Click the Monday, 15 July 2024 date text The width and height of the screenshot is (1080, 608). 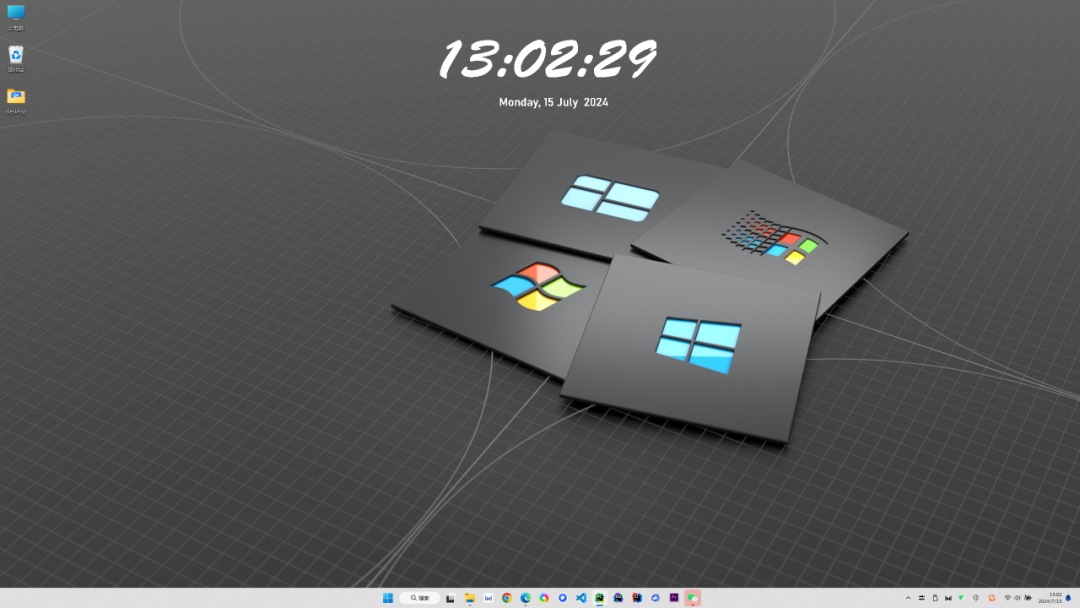(553, 102)
